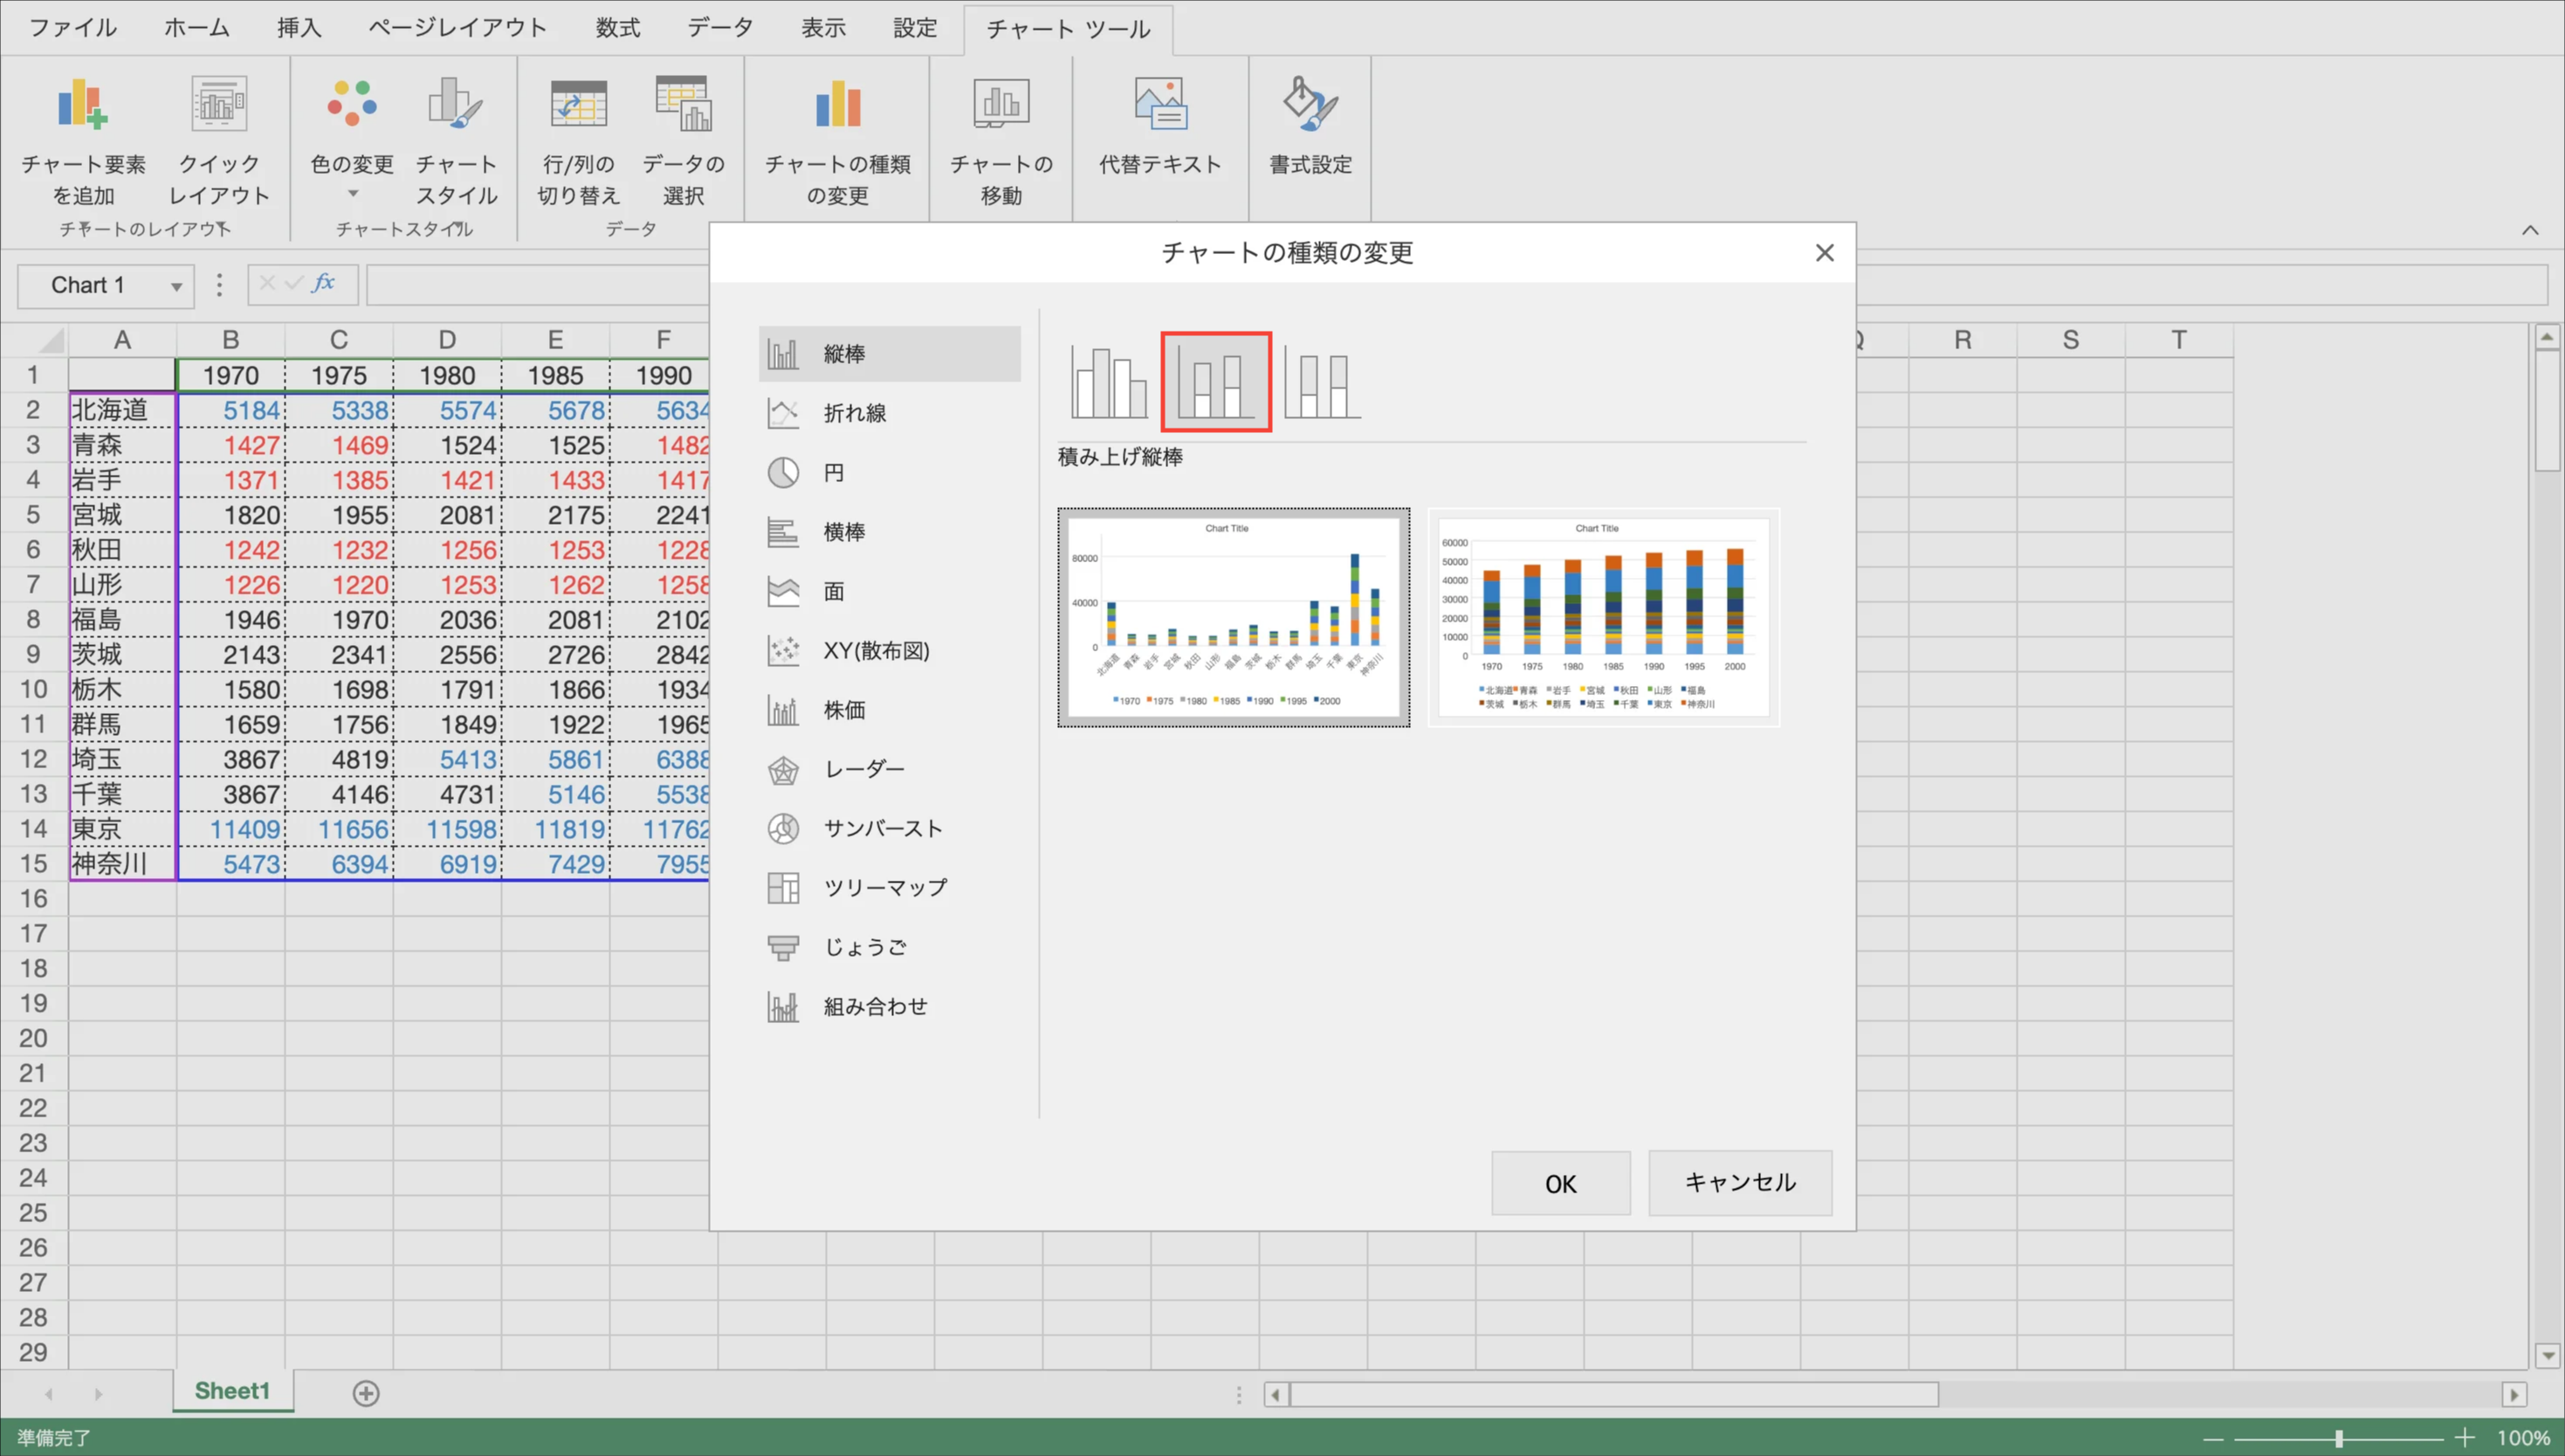
Task: Choose the レーダー chart type
Action: pos(863,769)
